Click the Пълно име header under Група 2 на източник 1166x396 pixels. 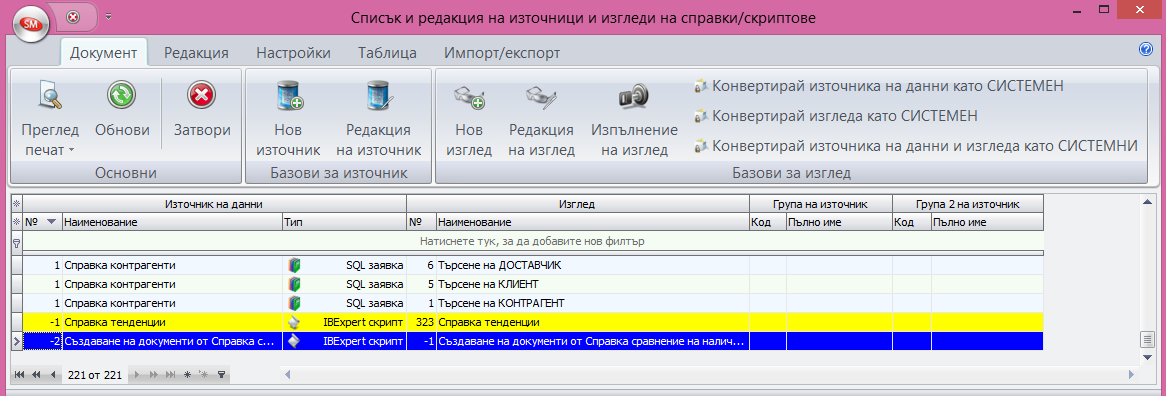tap(988, 221)
